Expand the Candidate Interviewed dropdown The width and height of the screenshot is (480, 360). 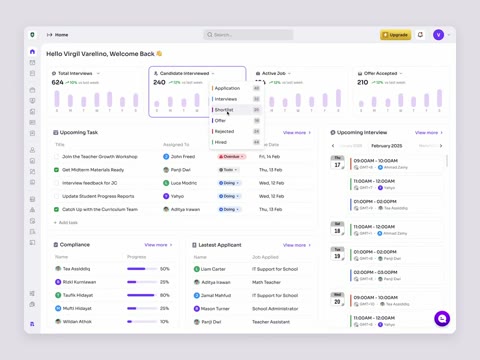click(x=213, y=73)
